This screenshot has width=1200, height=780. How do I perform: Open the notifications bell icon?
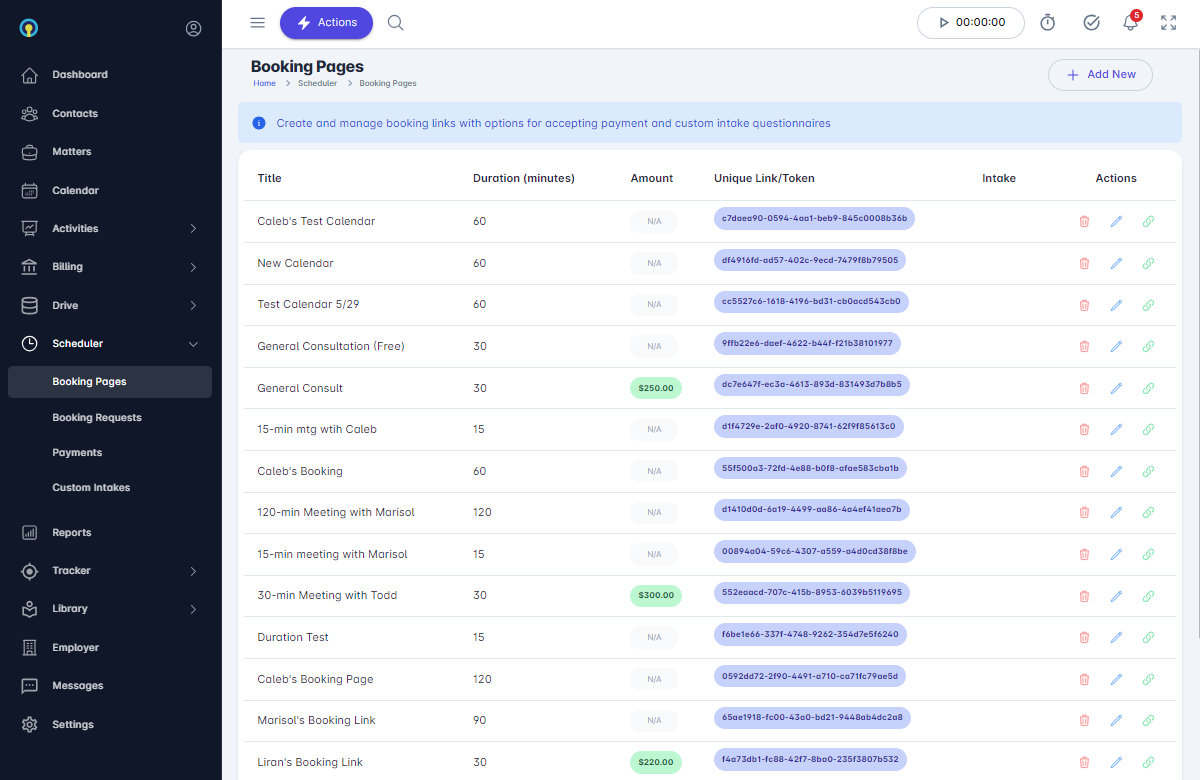point(1130,23)
